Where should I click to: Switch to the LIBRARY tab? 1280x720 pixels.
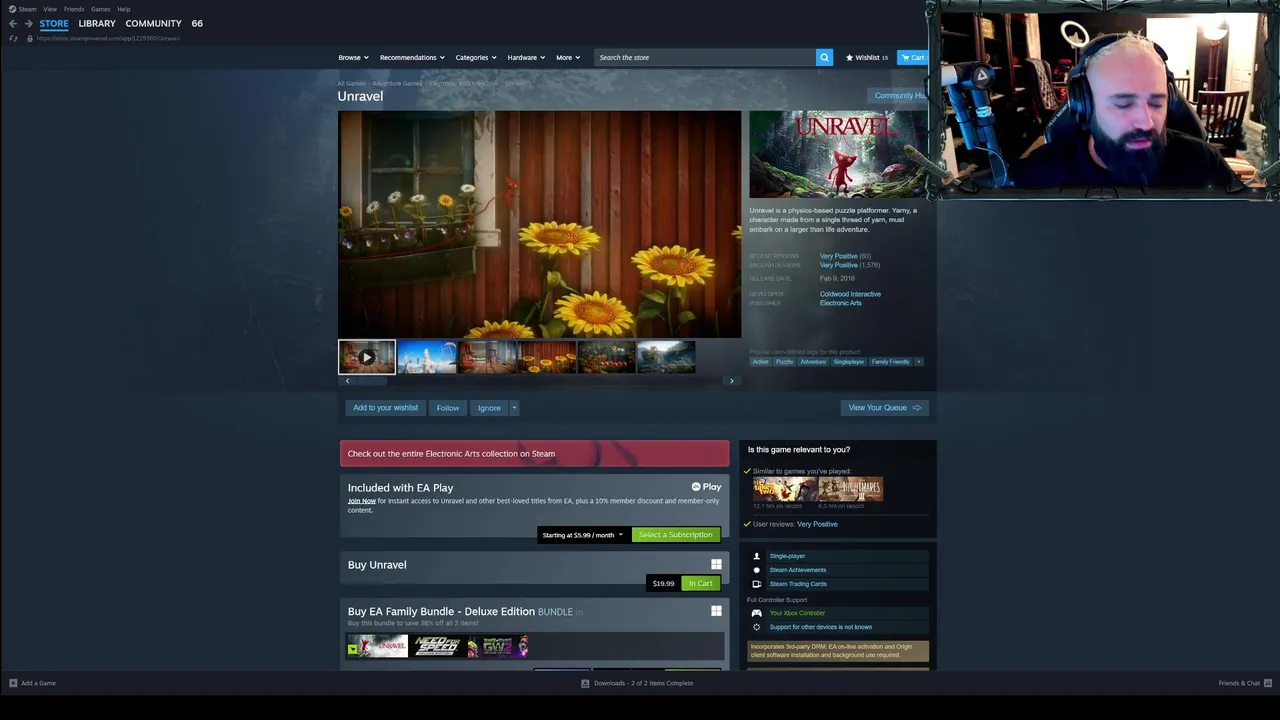click(97, 23)
